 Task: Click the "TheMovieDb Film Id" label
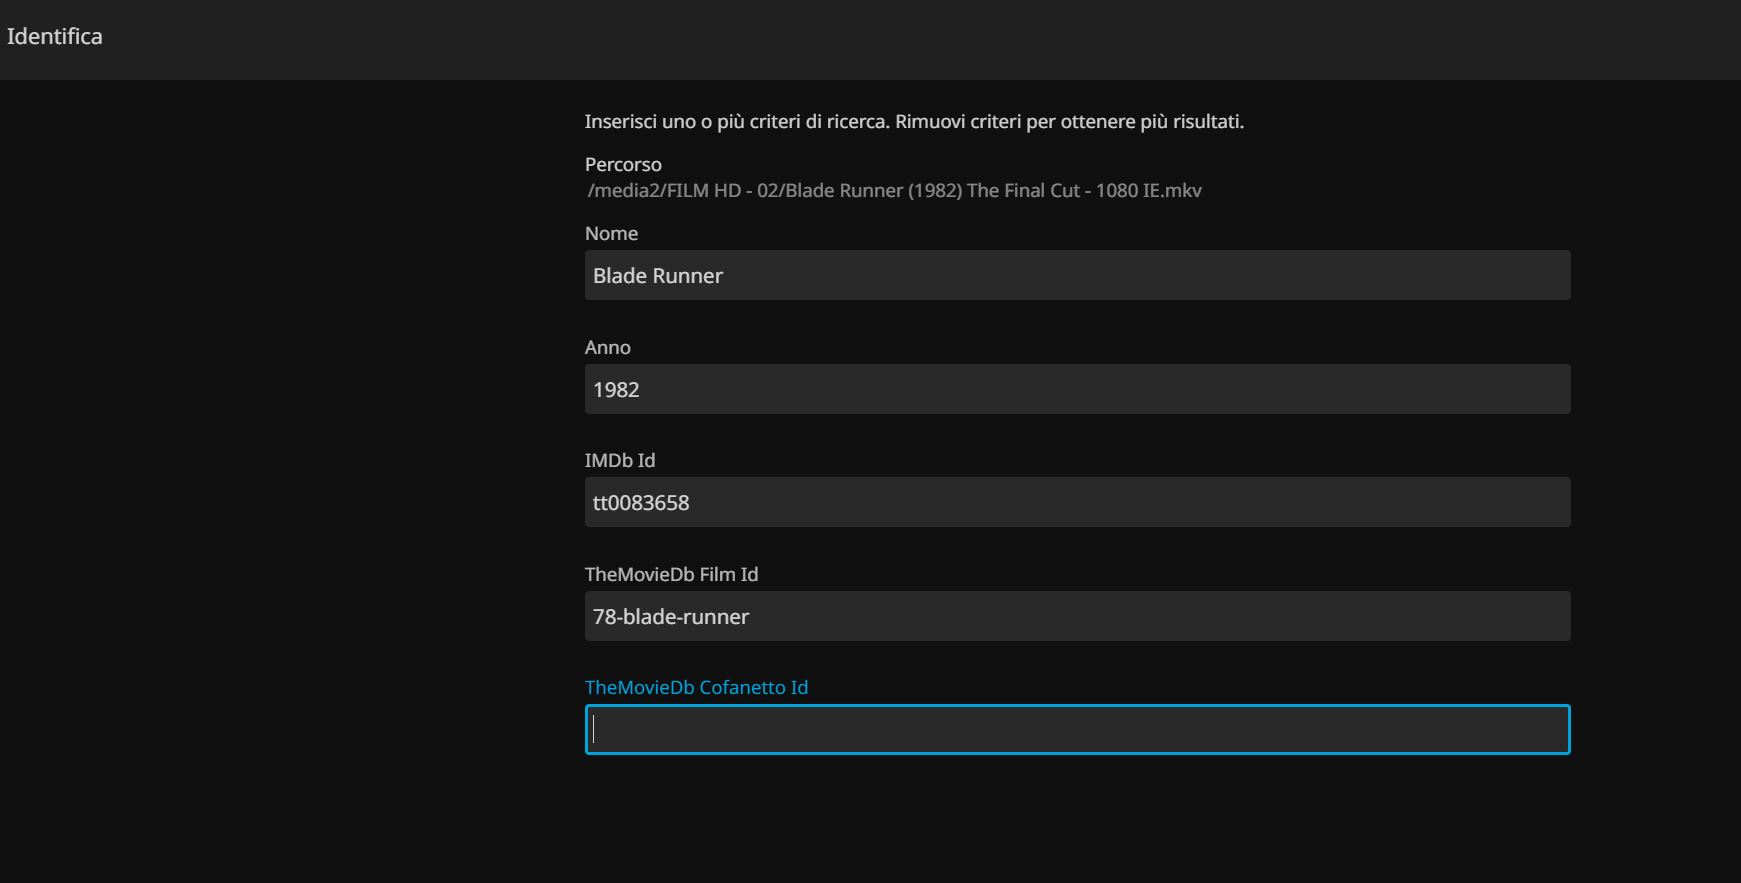tap(671, 574)
